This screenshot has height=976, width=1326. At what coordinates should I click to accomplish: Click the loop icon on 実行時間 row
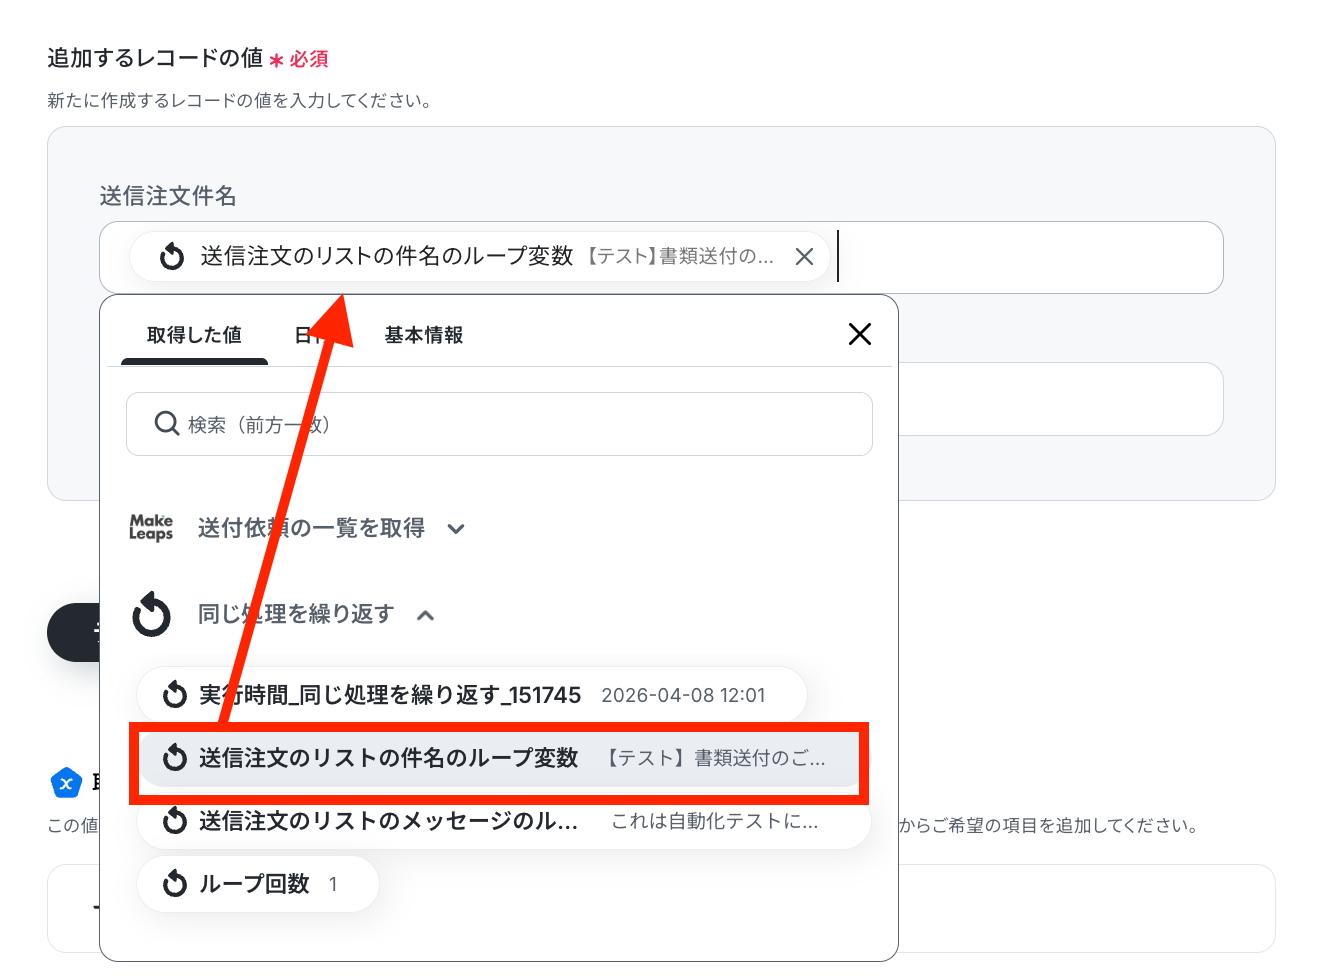[175, 695]
